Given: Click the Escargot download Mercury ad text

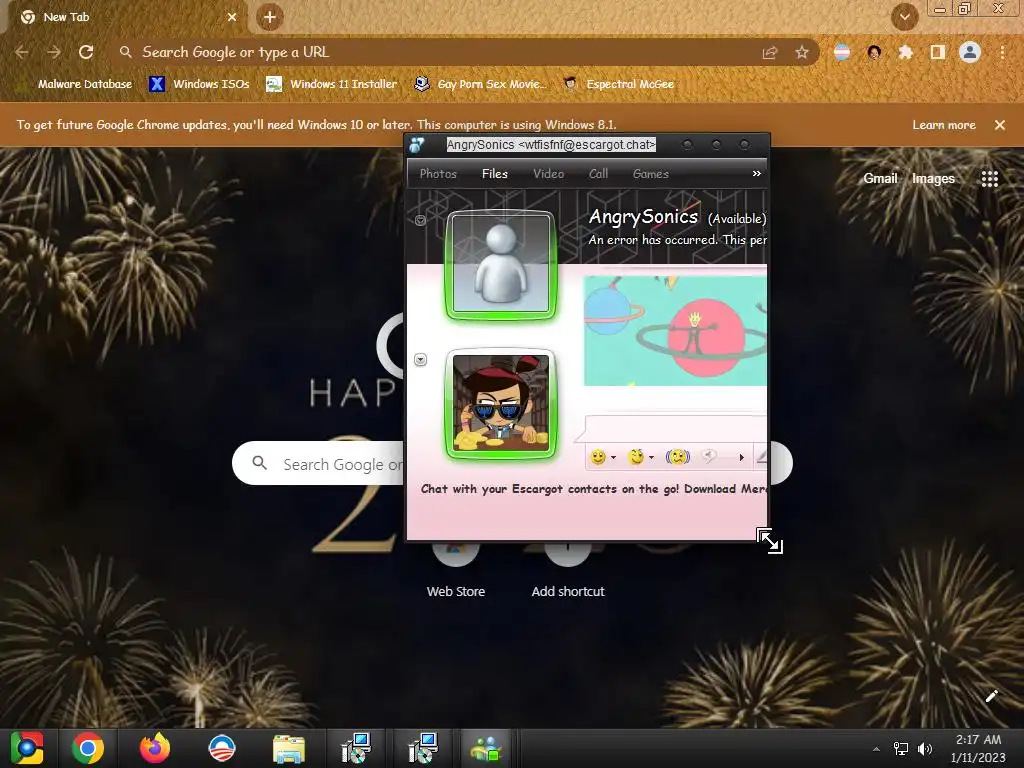Looking at the screenshot, I should pyautogui.click(x=593, y=489).
